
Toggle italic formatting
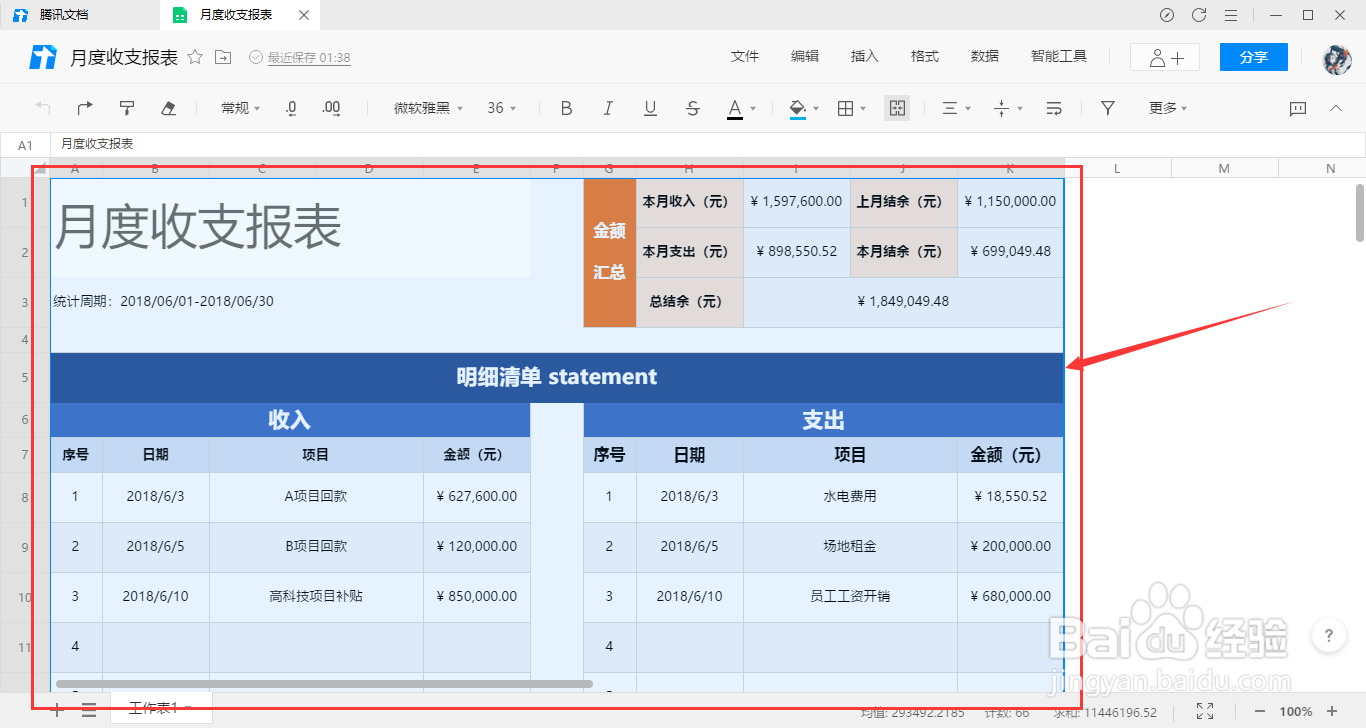(608, 108)
